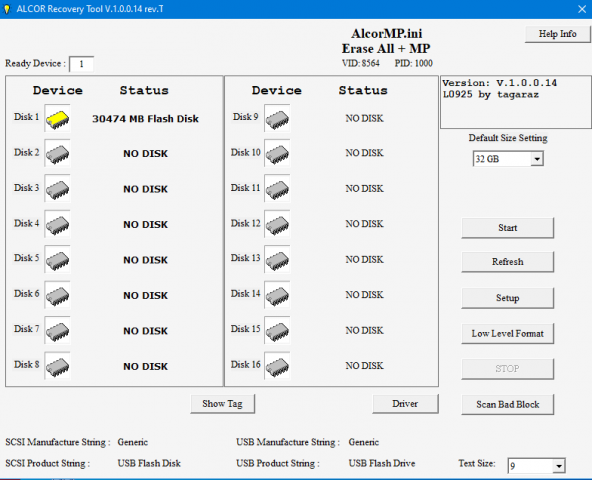Viewport: 592px width, 480px height.
Task: Click the Disk 11 chip icon
Action: (x=277, y=188)
